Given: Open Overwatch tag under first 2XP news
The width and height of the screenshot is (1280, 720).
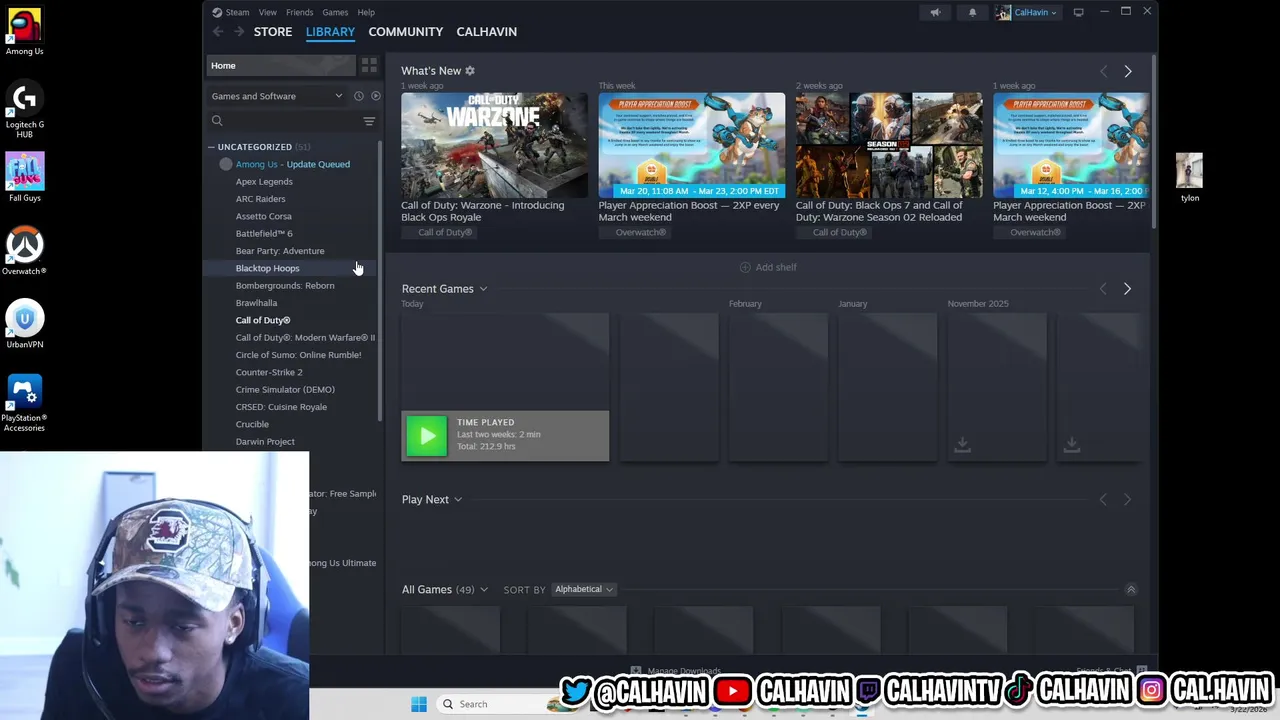Looking at the screenshot, I should [x=640, y=233].
